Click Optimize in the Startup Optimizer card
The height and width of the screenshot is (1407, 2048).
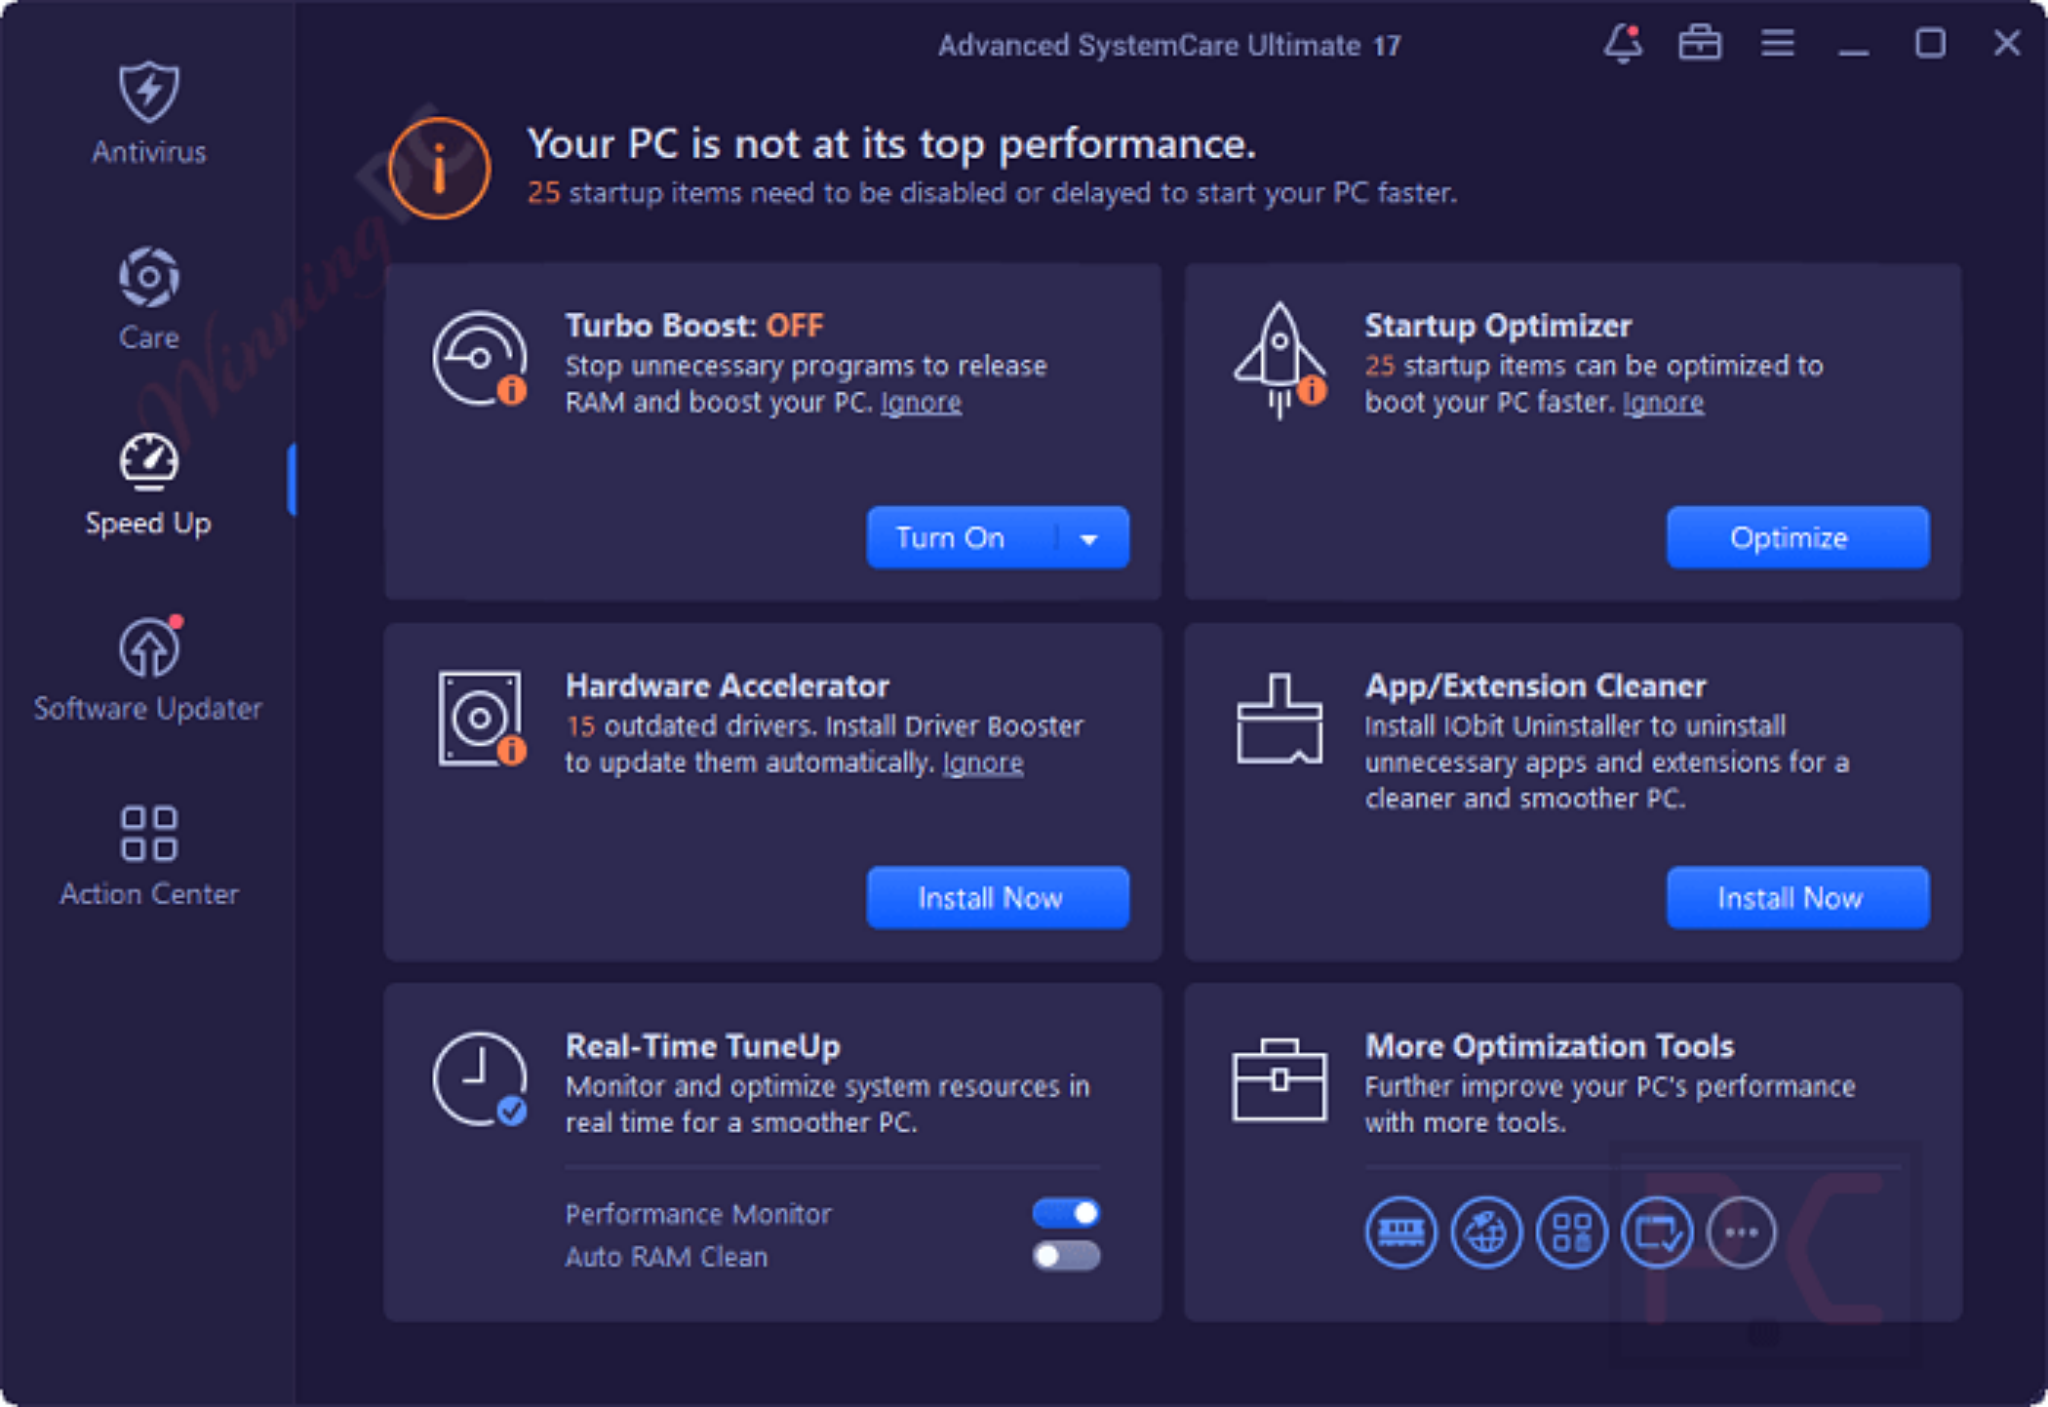pos(1797,538)
